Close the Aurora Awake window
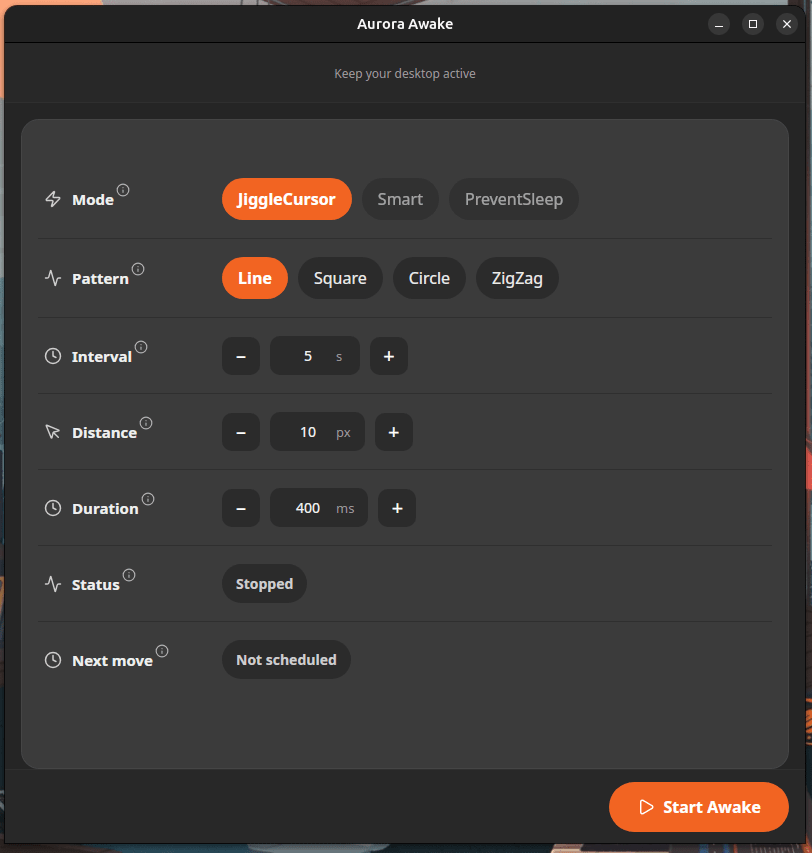 (786, 24)
